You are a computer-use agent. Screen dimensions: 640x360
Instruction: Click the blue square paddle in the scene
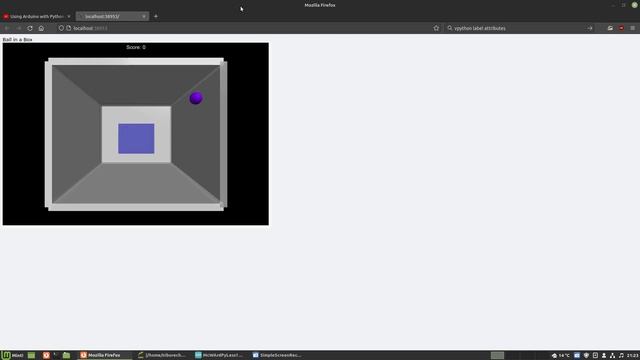pyautogui.click(x=136, y=138)
